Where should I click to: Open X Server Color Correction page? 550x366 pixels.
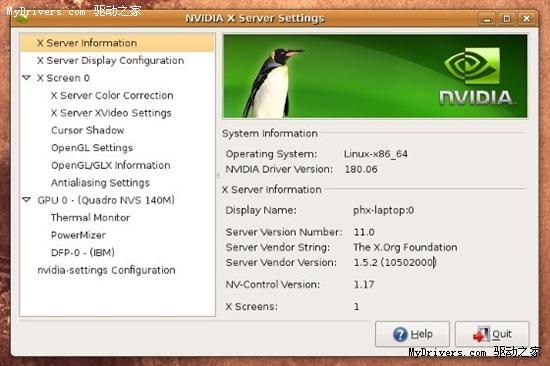pos(112,95)
